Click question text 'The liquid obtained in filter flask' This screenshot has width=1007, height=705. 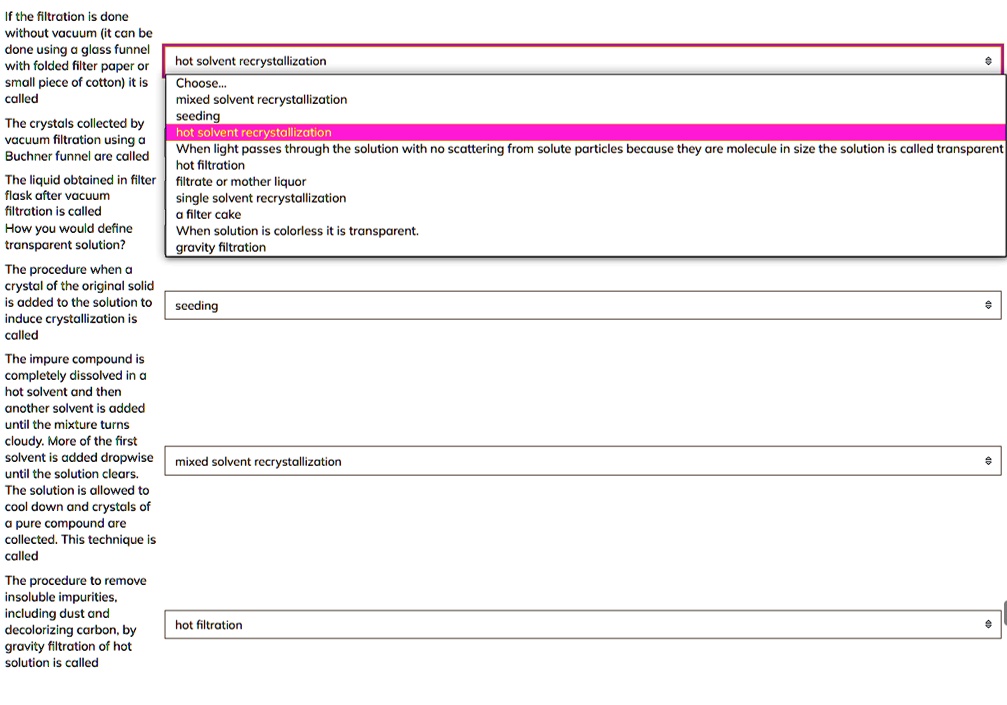coord(80,195)
